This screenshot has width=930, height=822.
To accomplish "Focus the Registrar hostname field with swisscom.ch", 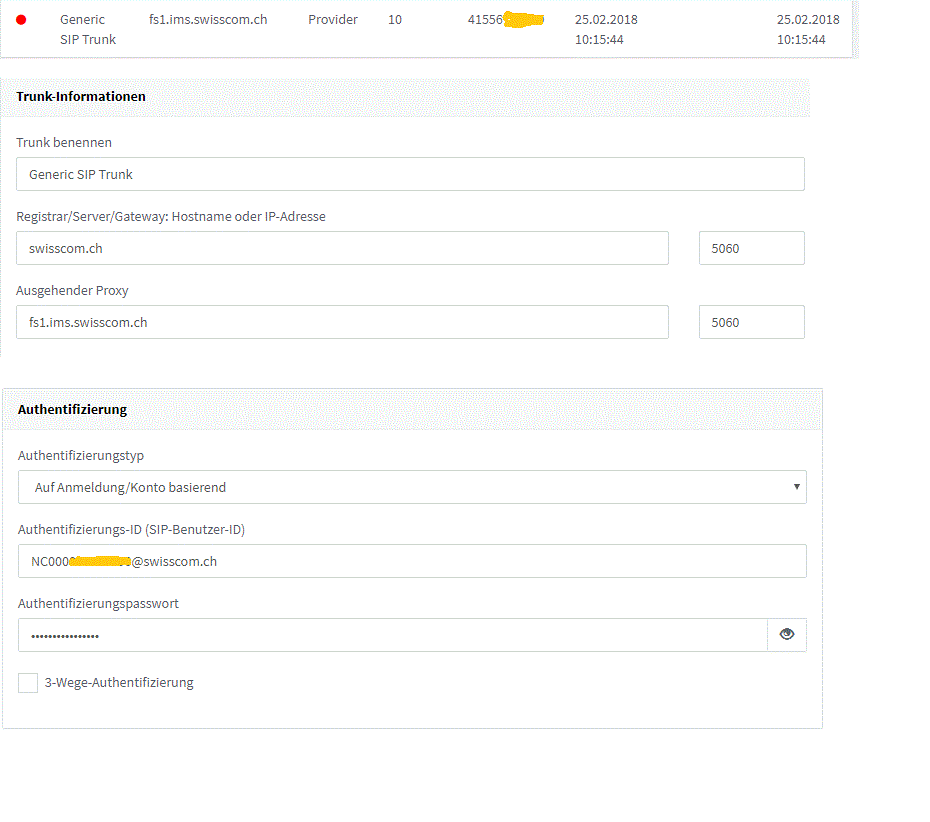I will tap(342, 248).
